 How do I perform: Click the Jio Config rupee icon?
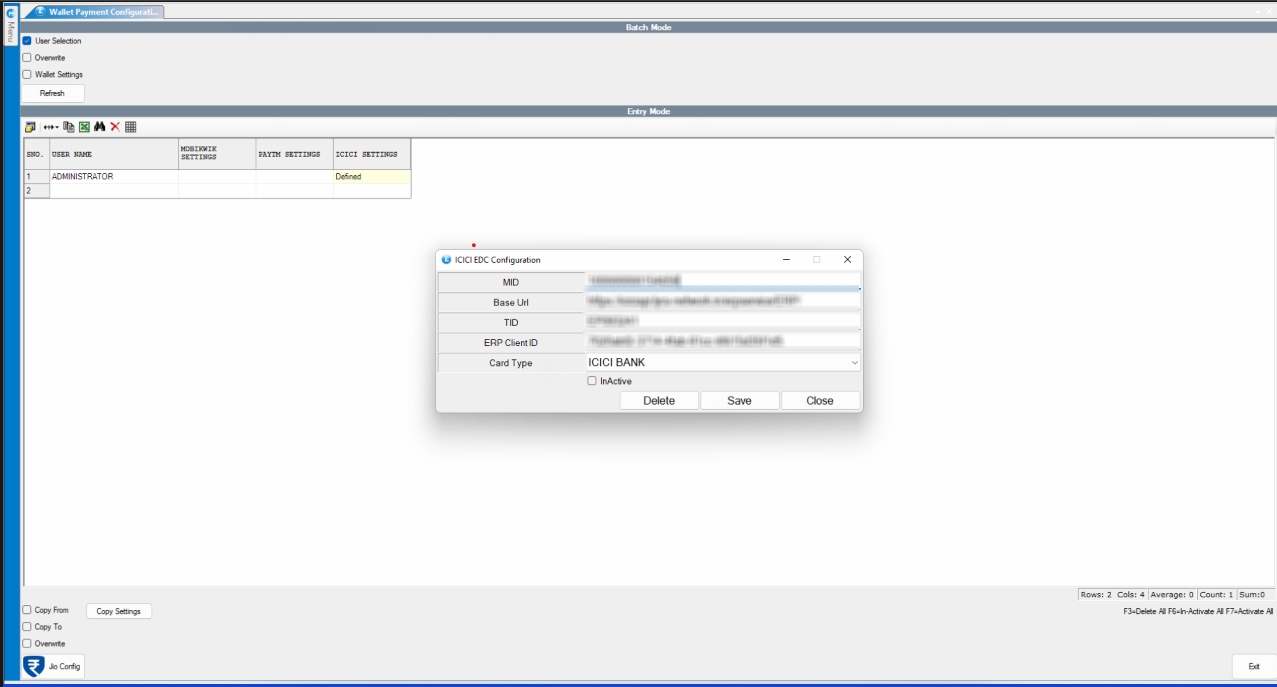[33, 666]
